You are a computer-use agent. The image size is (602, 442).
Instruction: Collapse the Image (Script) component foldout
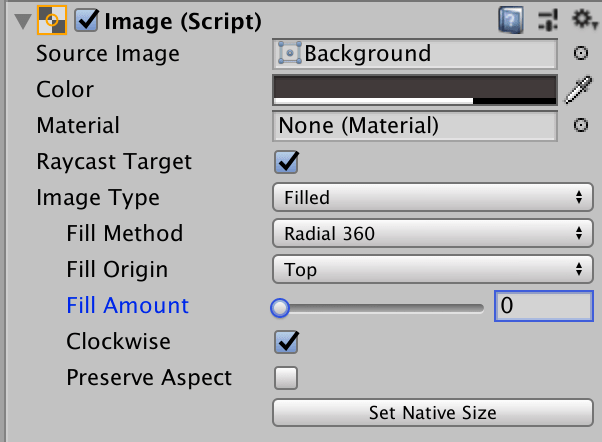click(x=23, y=21)
